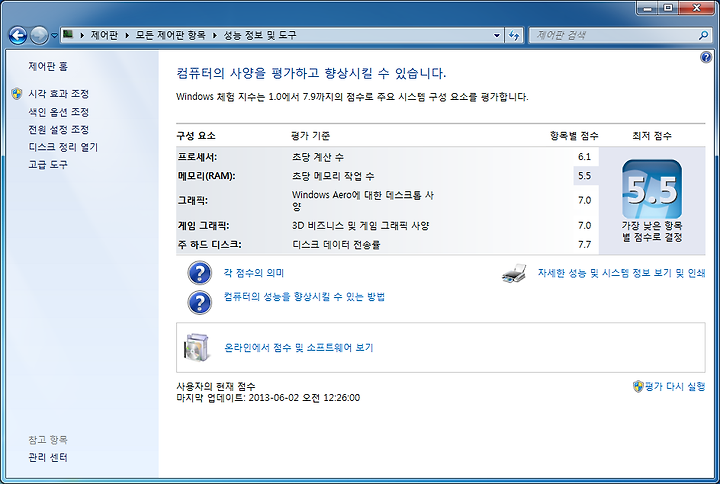Expand the arrow after 모든 제어판 항목
Image resolution: width=720 pixels, height=484 pixels.
pyautogui.click(x=214, y=35)
